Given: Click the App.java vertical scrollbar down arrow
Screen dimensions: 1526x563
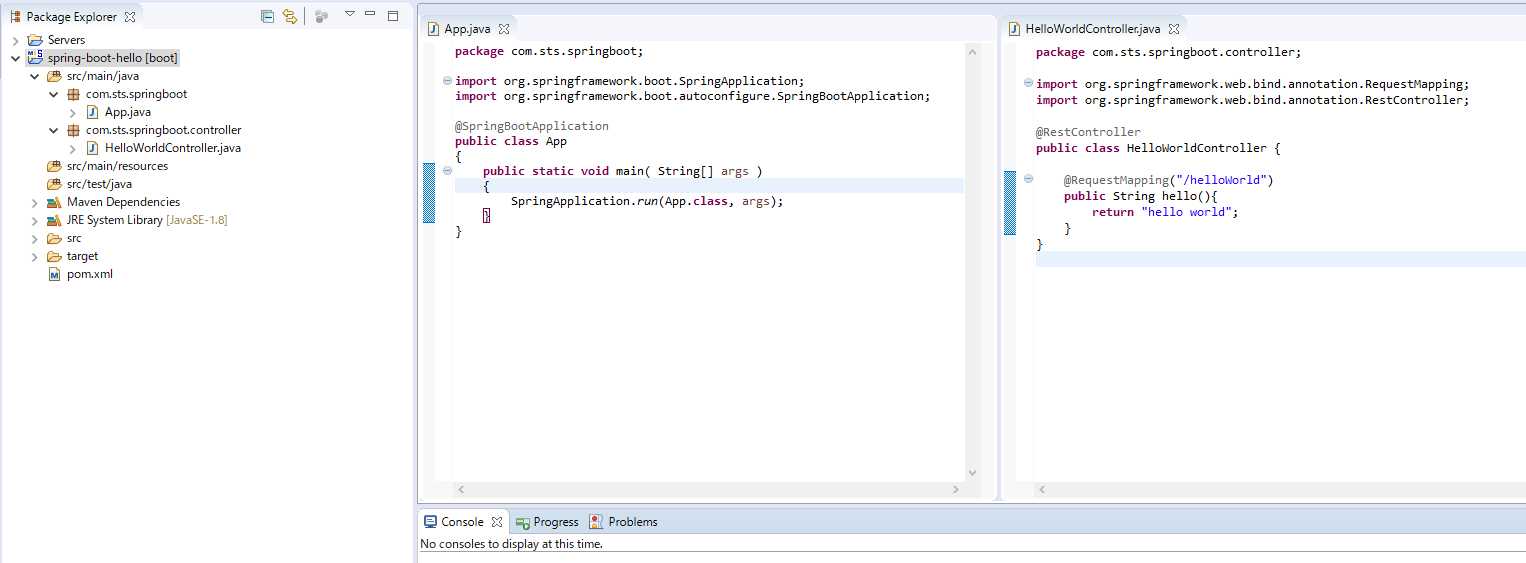Looking at the screenshot, I should point(973,473).
